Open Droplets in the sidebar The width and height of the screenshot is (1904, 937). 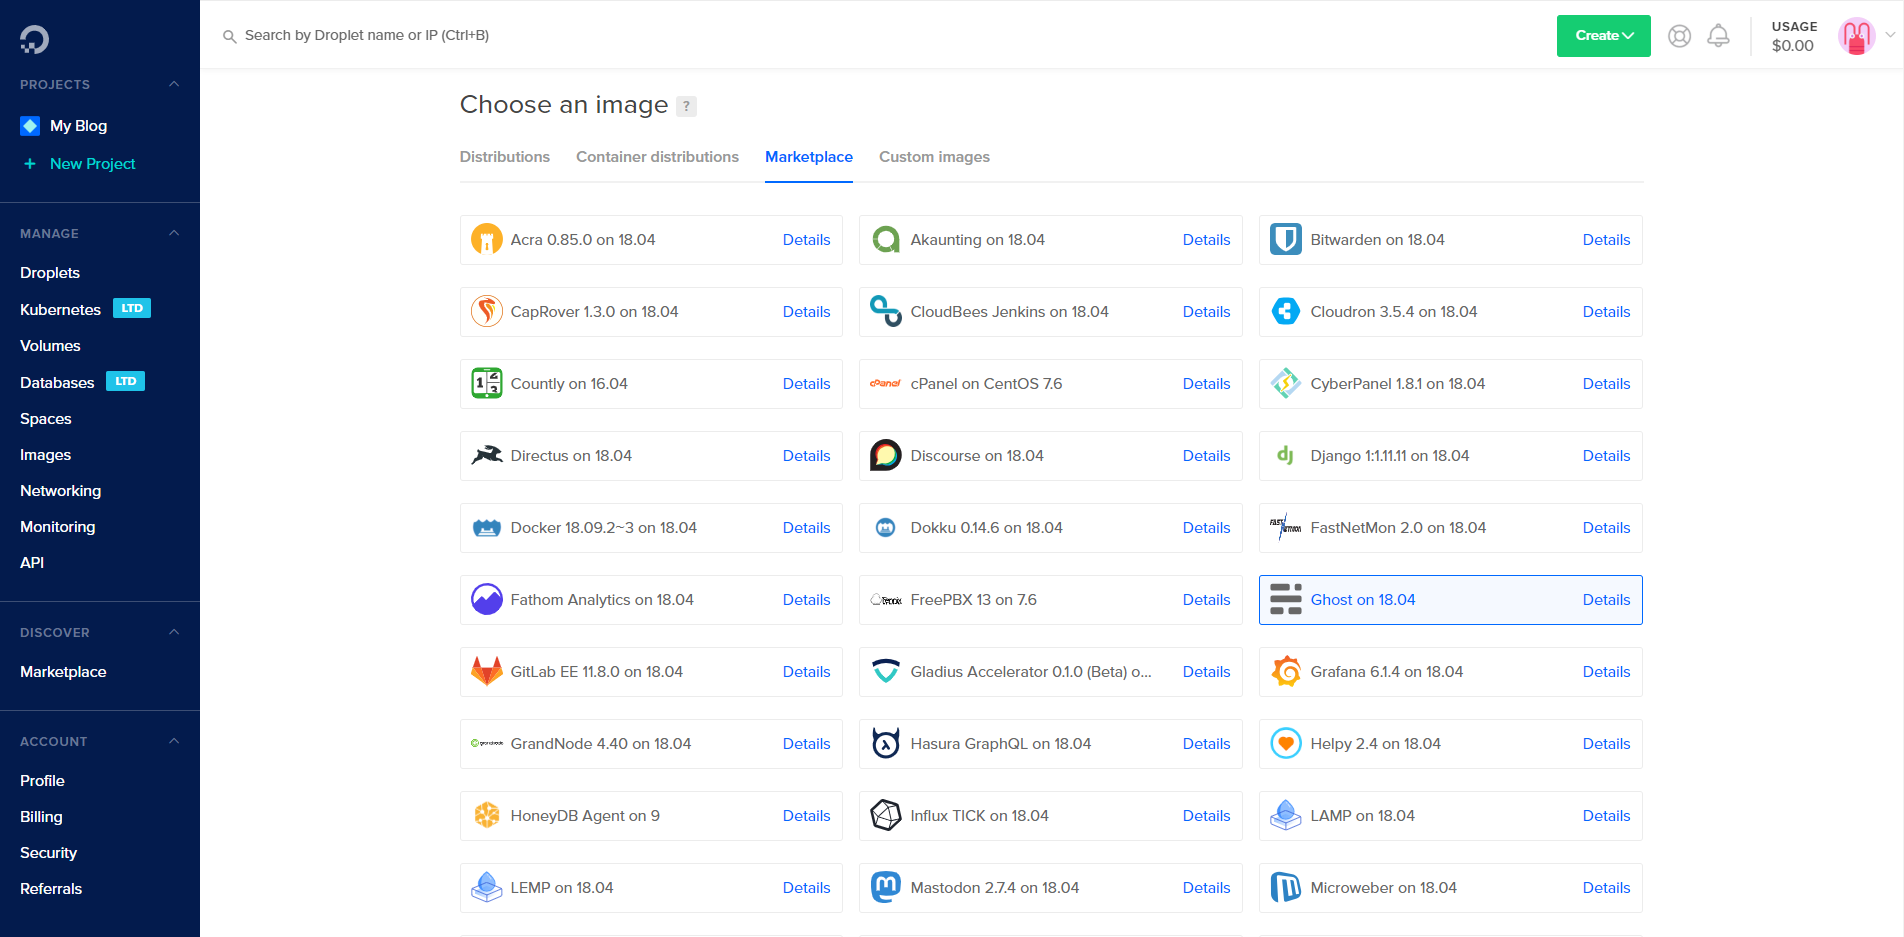point(50,273)
